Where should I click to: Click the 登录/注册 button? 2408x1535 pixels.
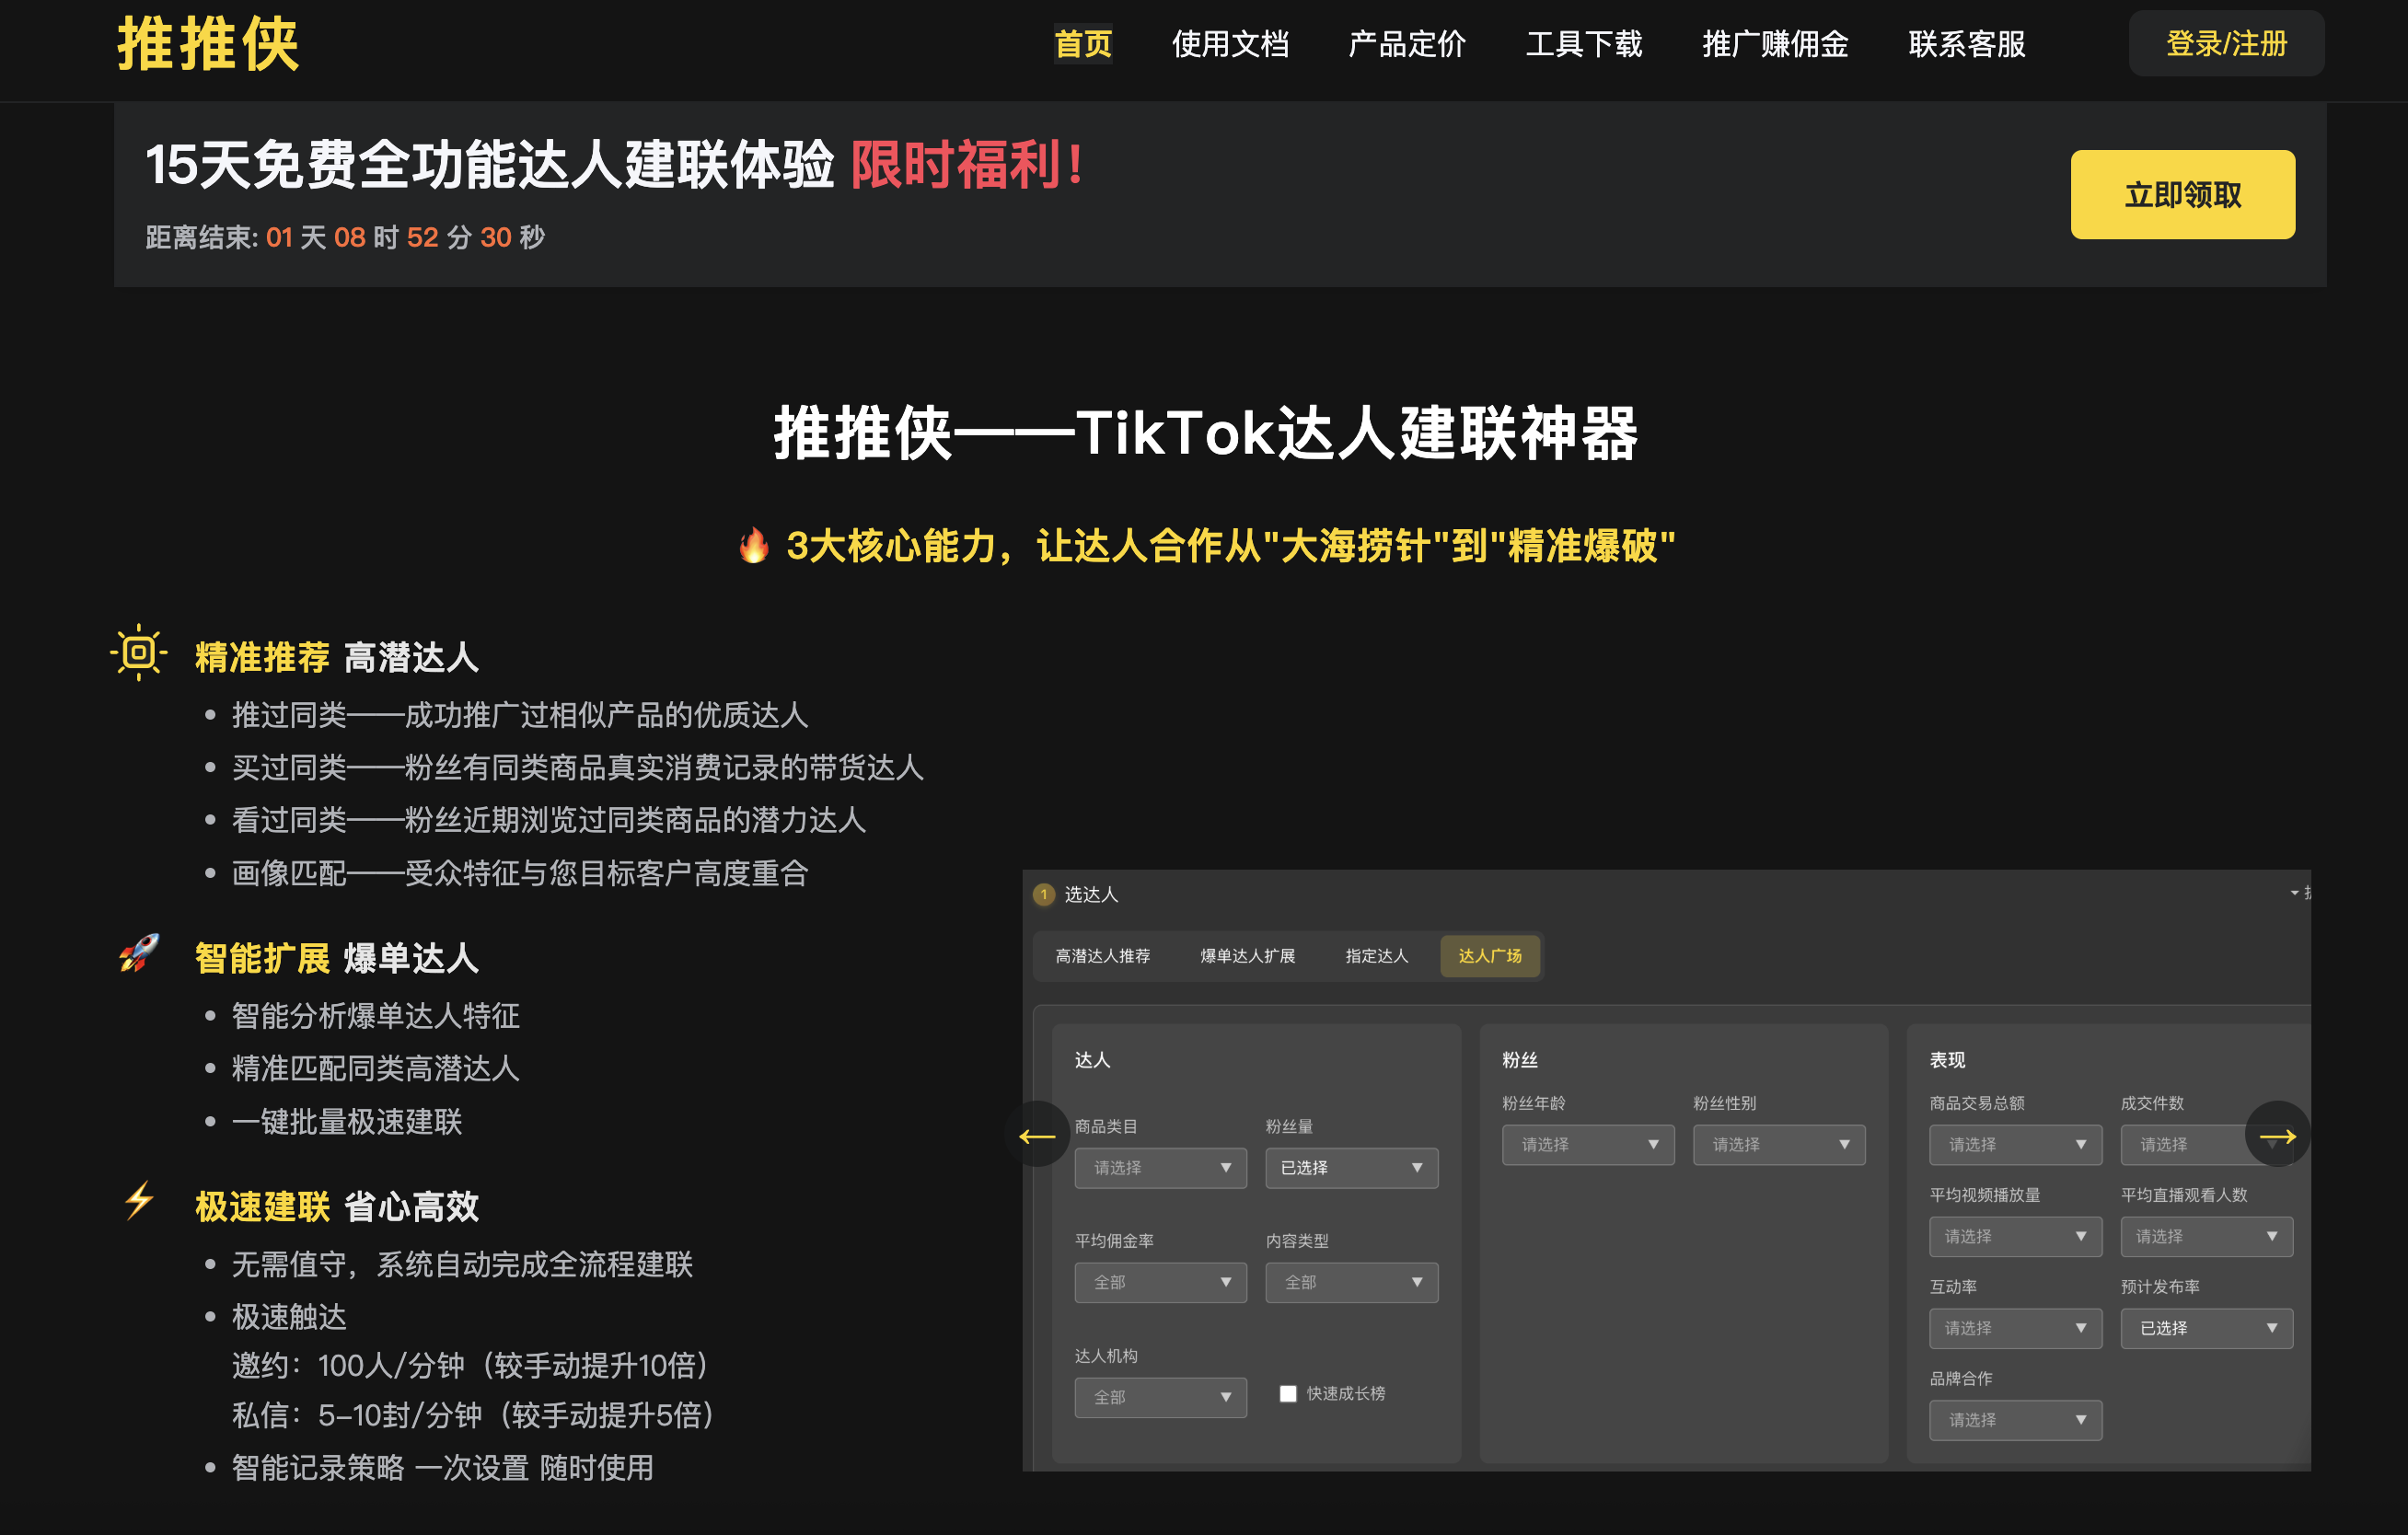click(2226, 44)
